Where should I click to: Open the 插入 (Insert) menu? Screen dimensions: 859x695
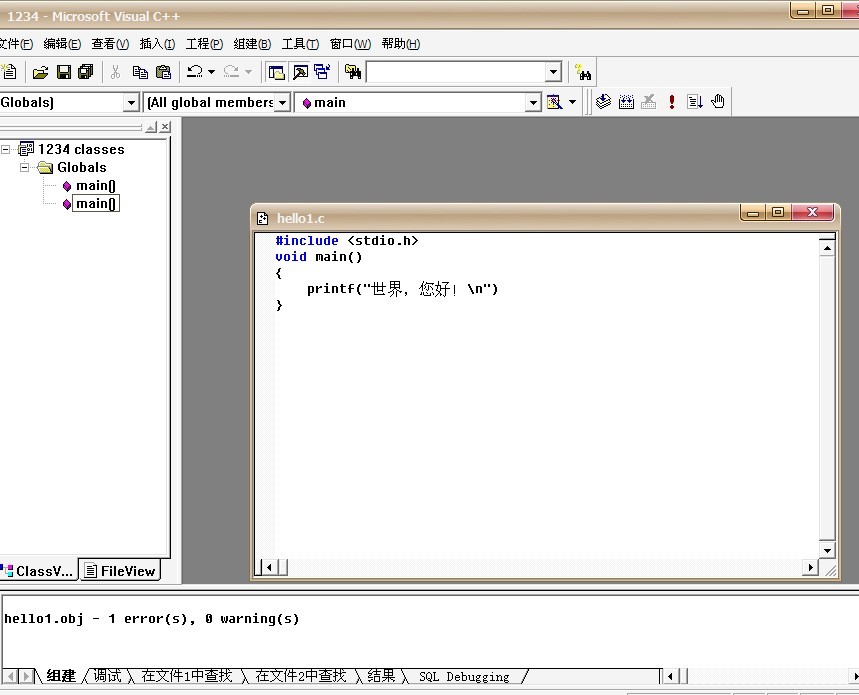coord(157,44)
